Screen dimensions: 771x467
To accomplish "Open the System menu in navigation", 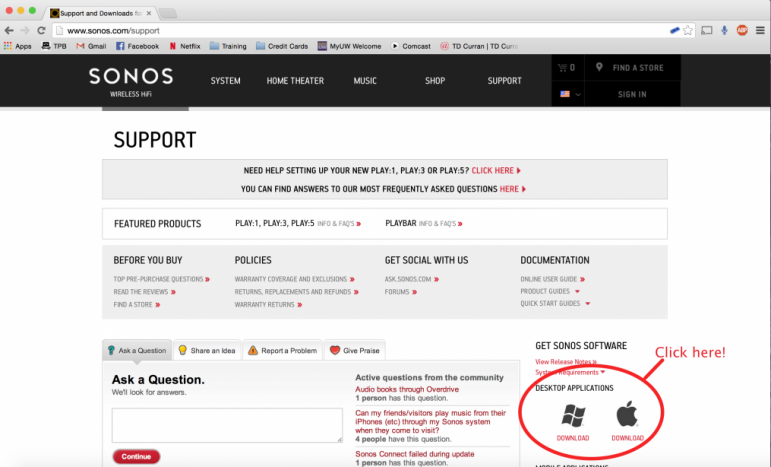I will tap(226, 81).
